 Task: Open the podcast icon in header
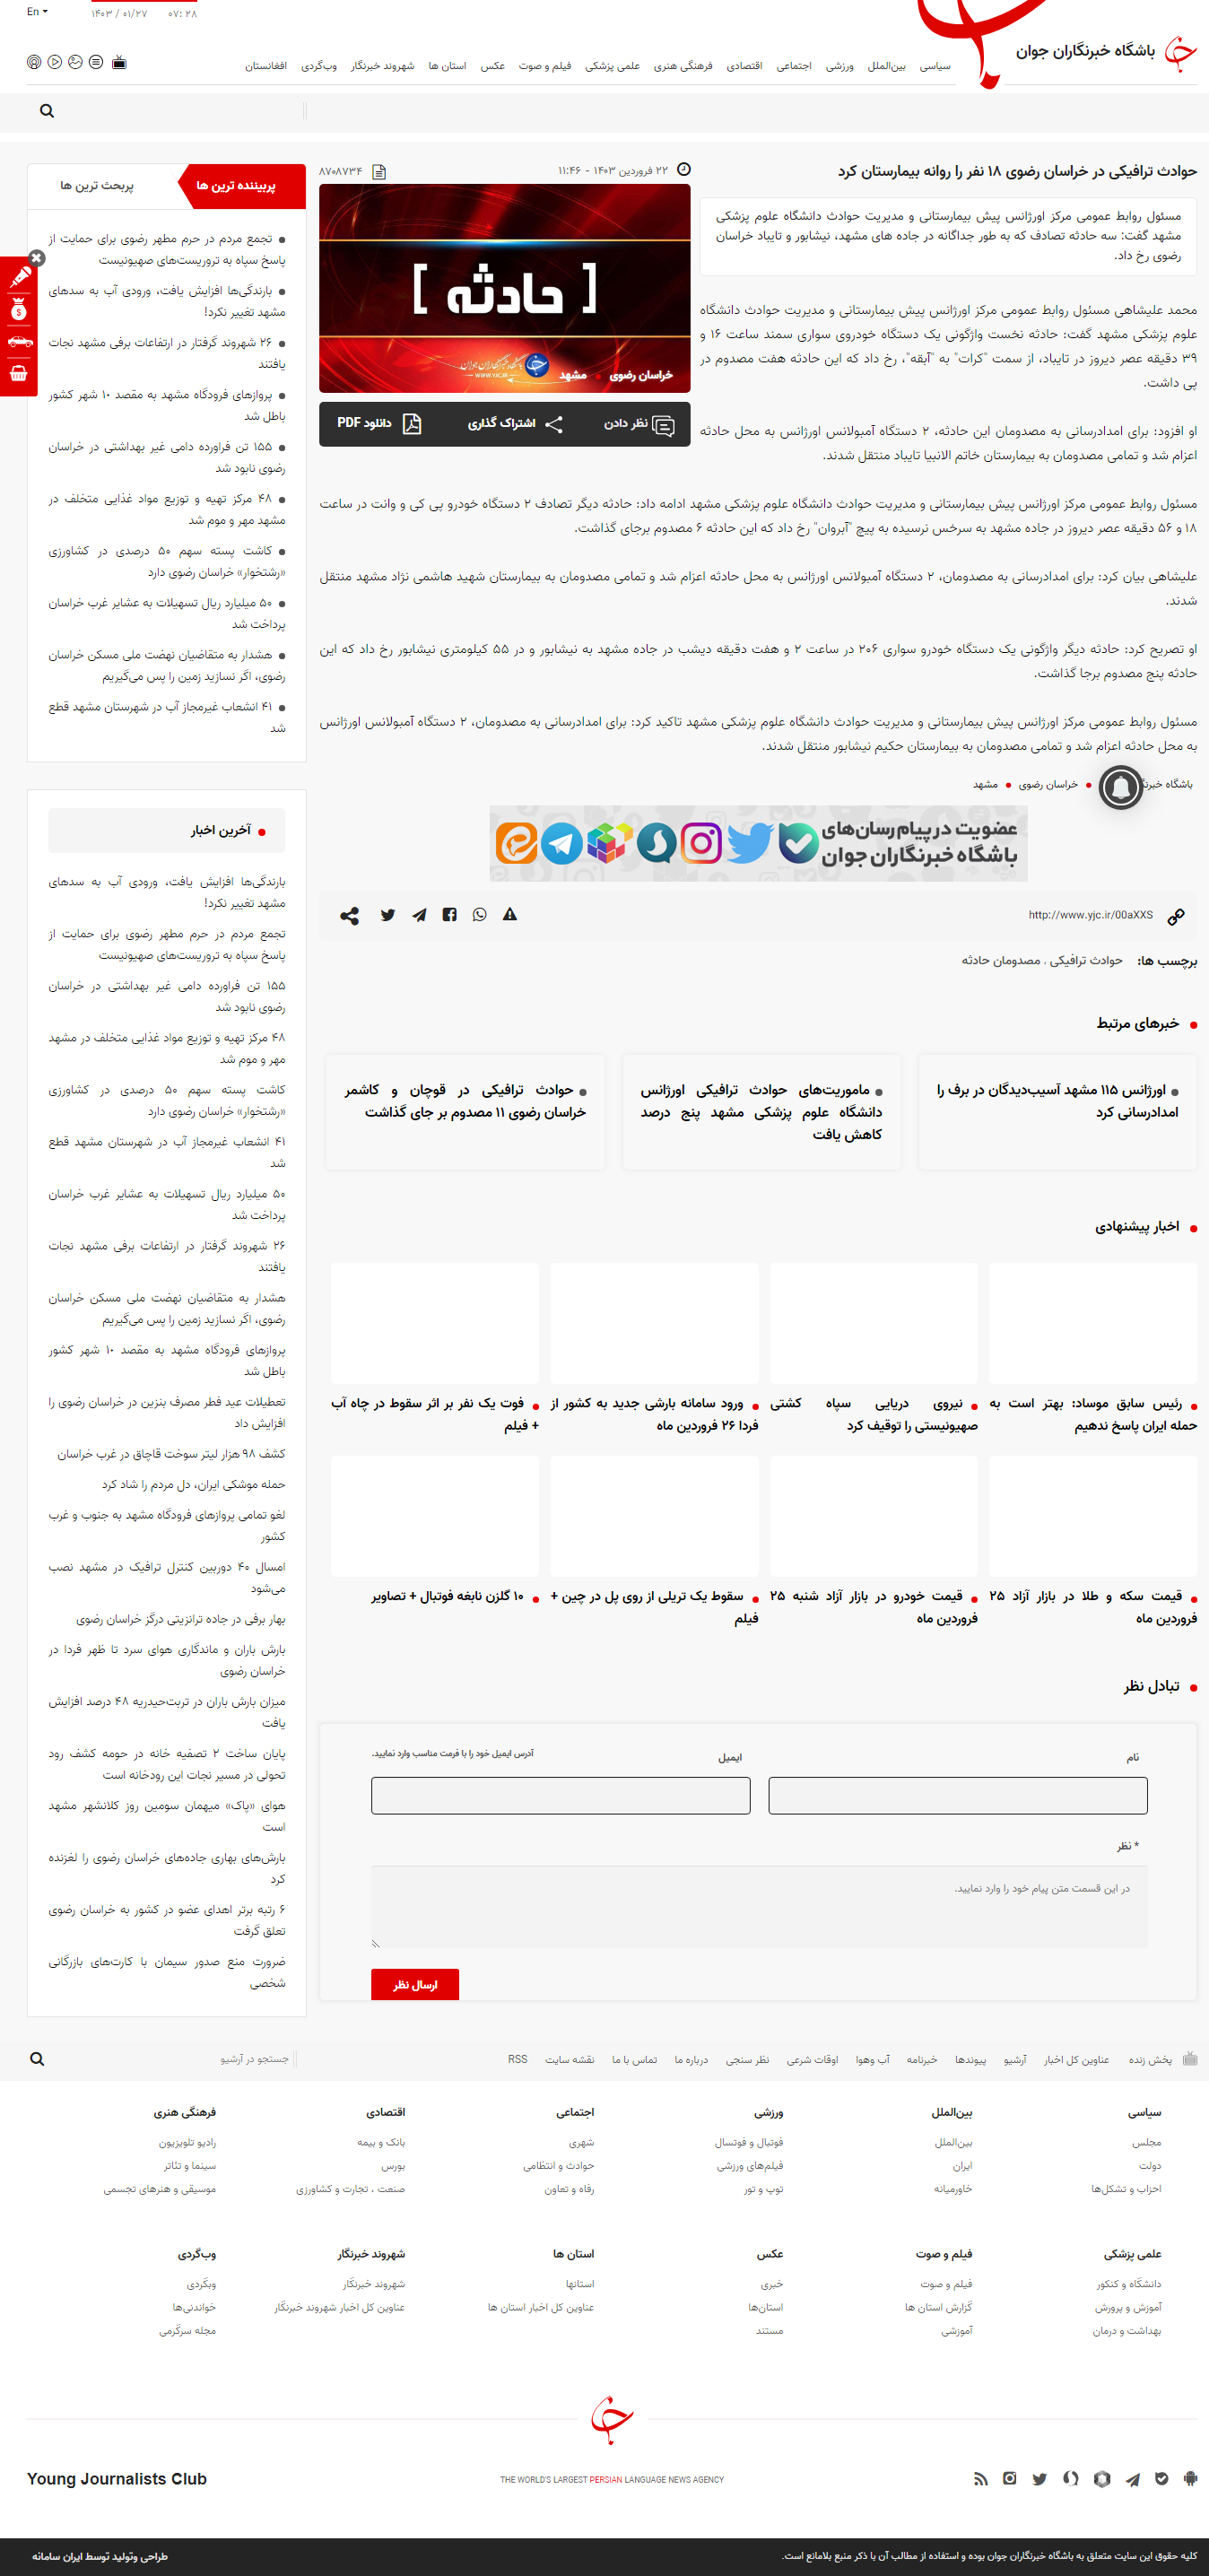pos(34,62)
